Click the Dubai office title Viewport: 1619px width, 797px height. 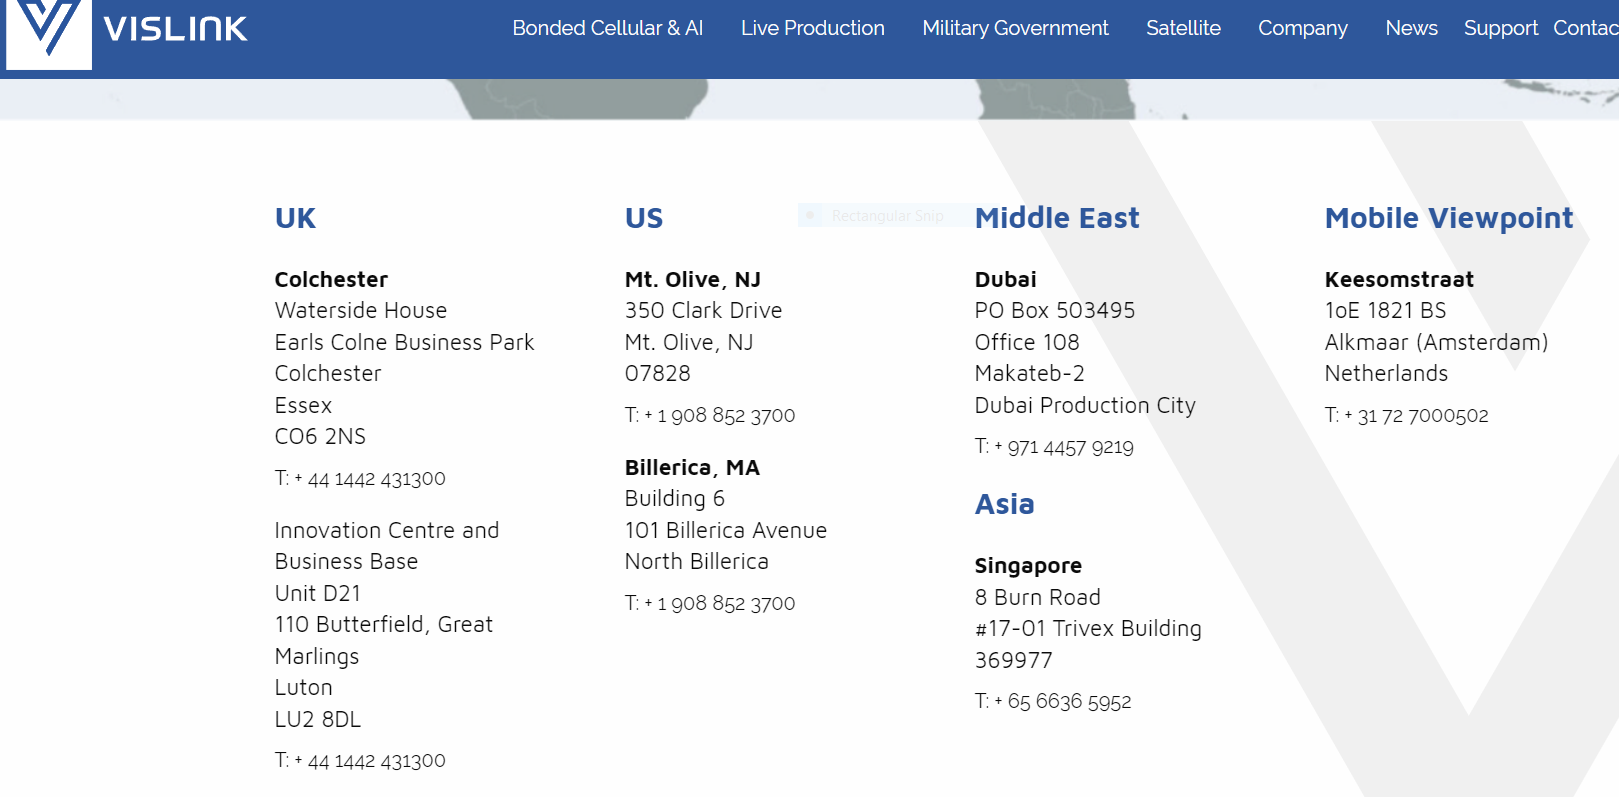coord(1006,279)
